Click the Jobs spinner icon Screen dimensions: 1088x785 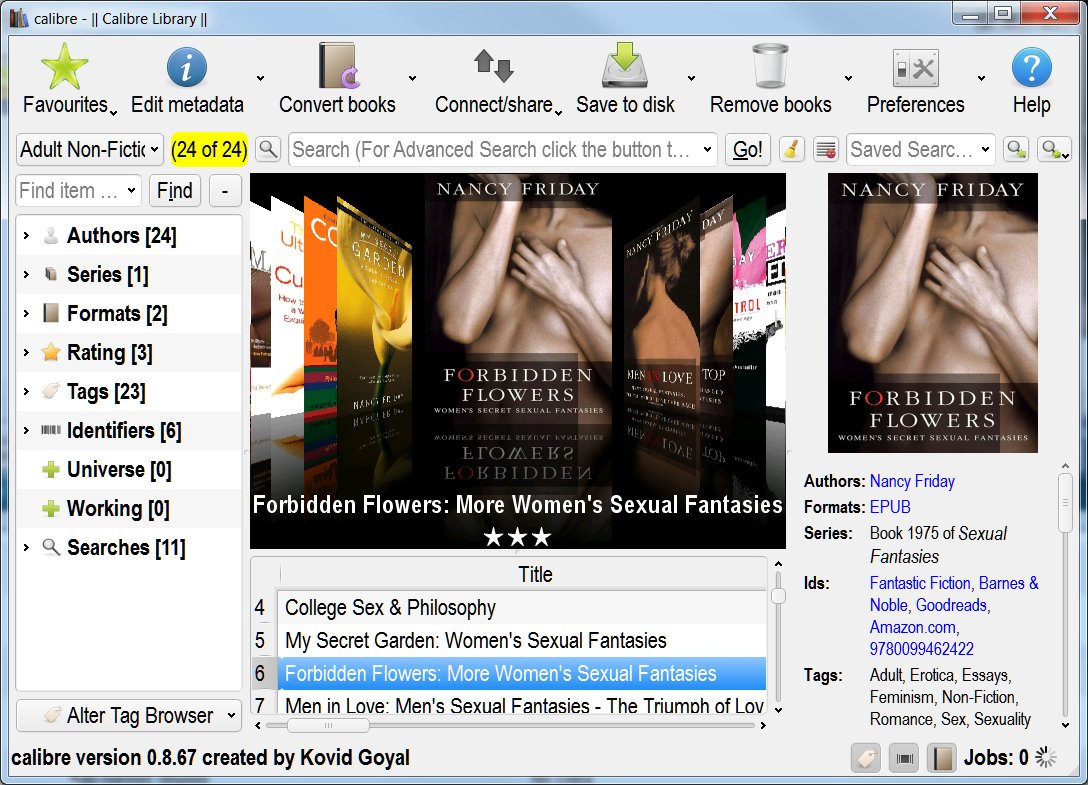tap(1046, 757)
